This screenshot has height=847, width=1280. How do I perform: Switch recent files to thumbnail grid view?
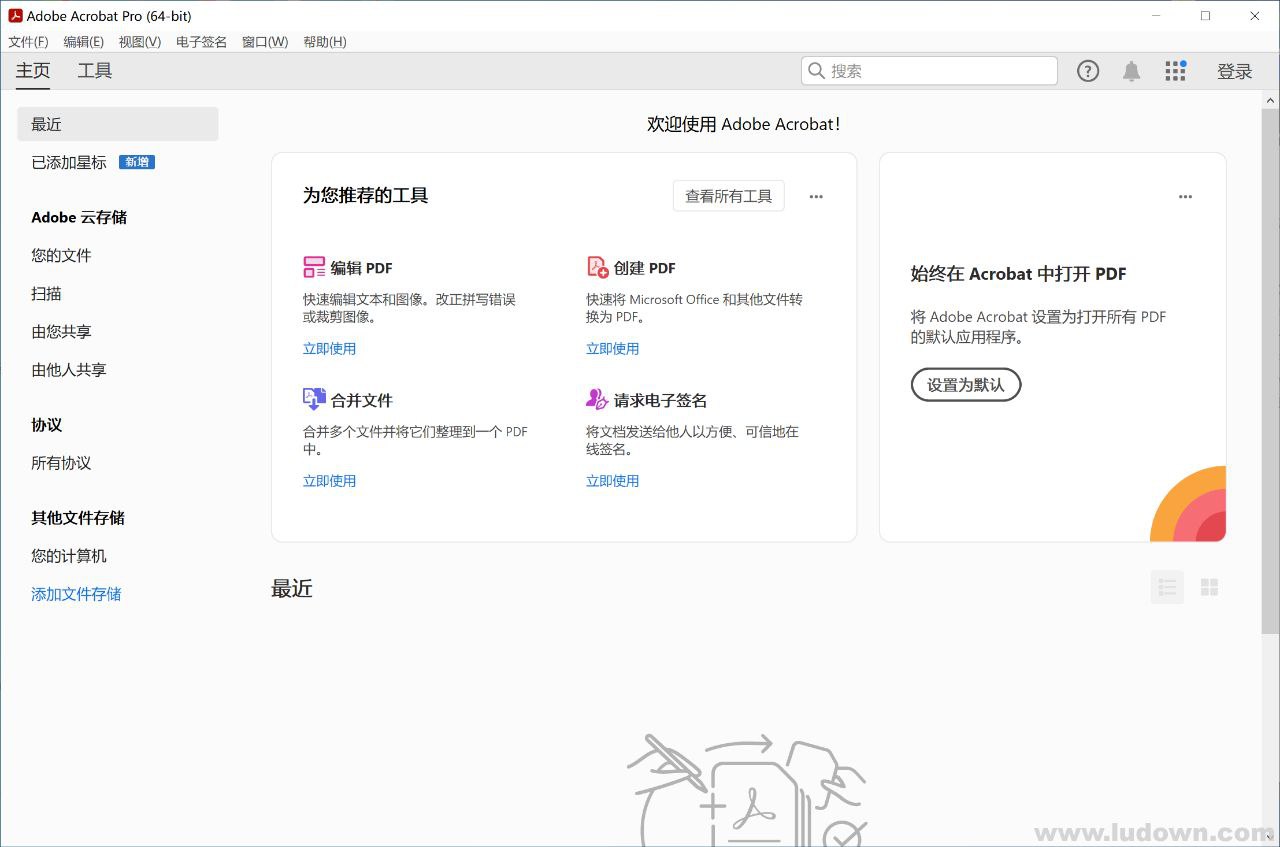(x=1209, y=587)
